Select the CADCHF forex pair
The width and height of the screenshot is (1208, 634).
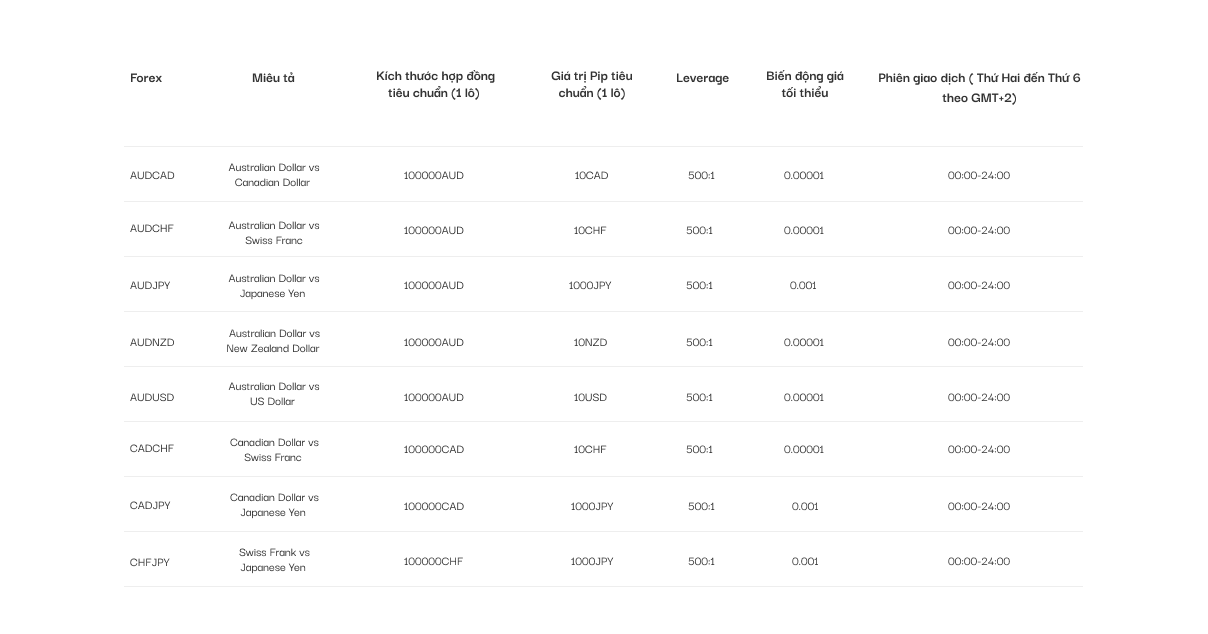point(152,448)
